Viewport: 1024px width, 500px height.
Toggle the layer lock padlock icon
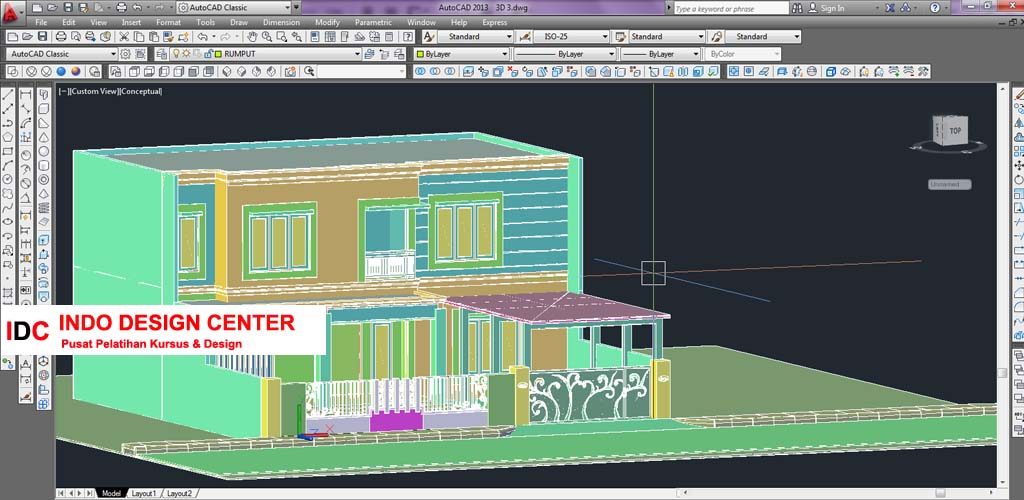[207, 54]
